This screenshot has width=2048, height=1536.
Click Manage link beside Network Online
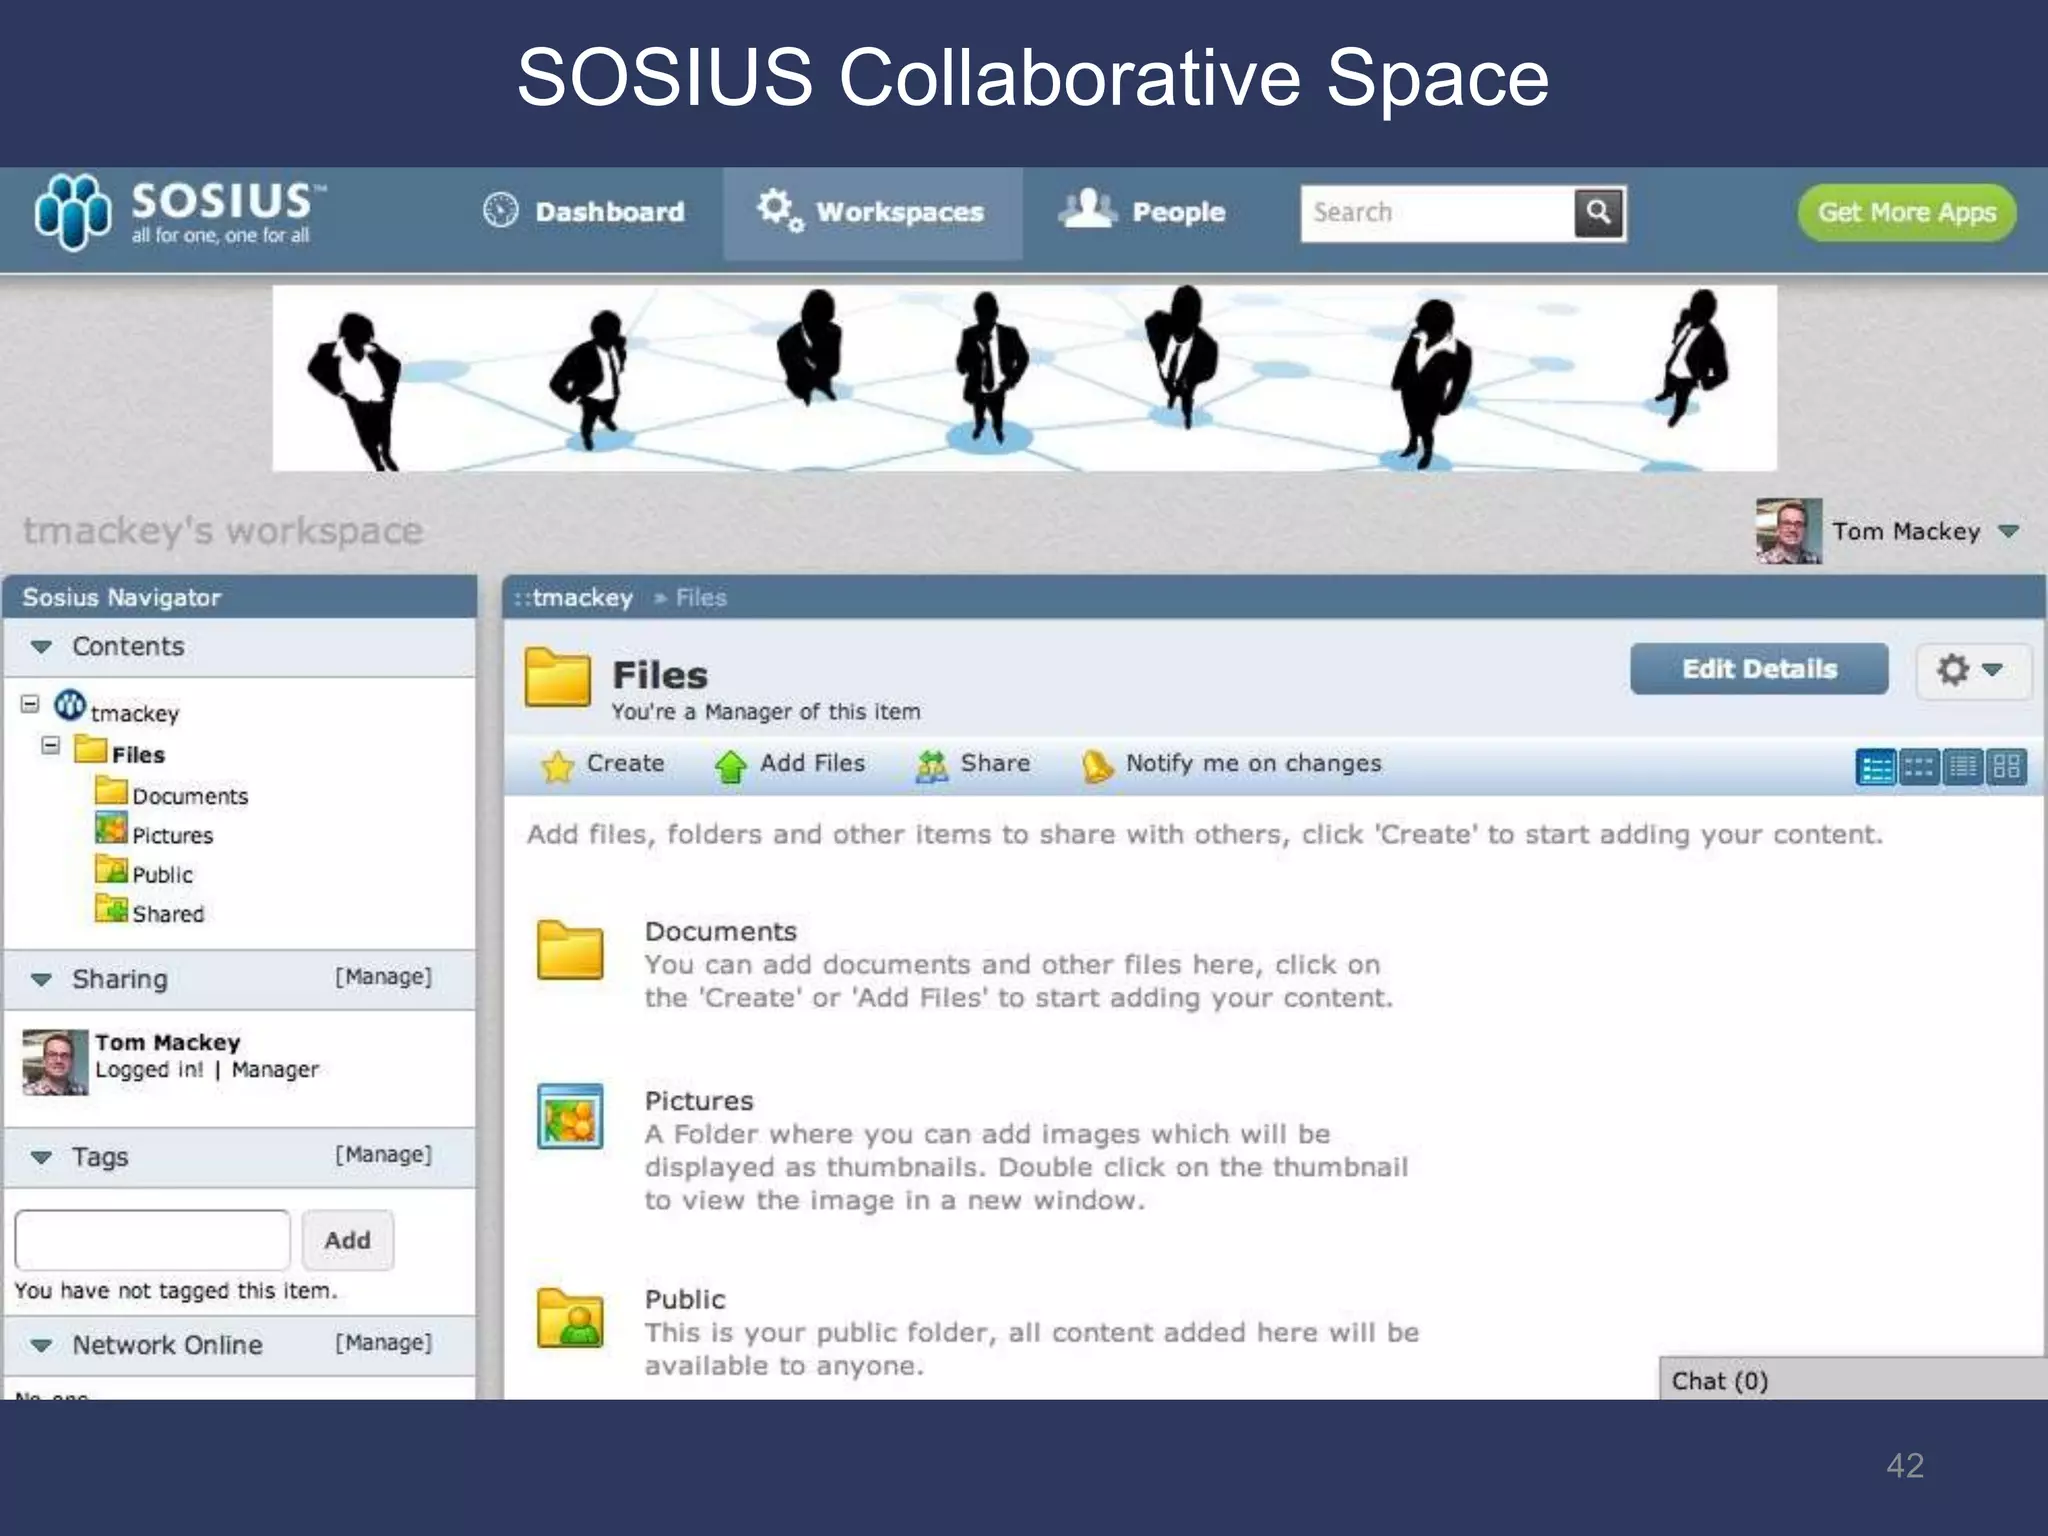pyautogui.click(x=384, y=1343)
